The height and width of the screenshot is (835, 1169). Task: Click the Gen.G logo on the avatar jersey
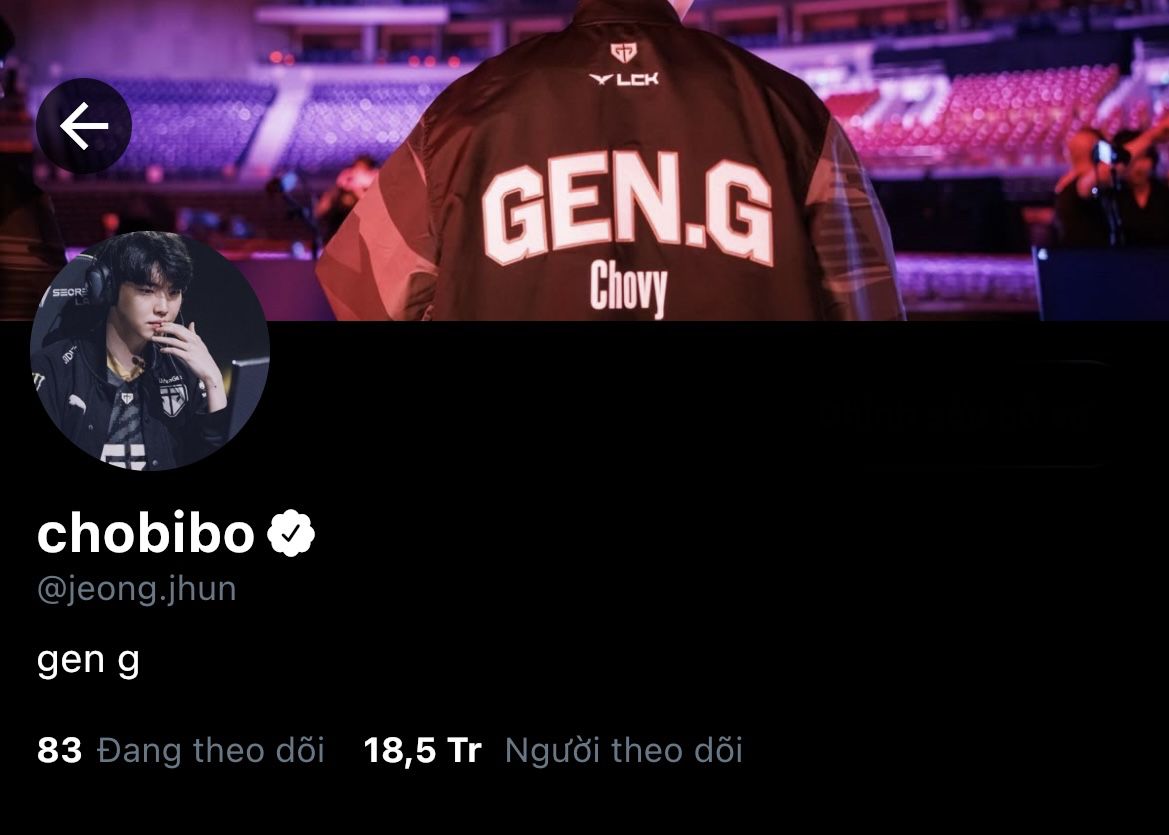tap(173, 399)
